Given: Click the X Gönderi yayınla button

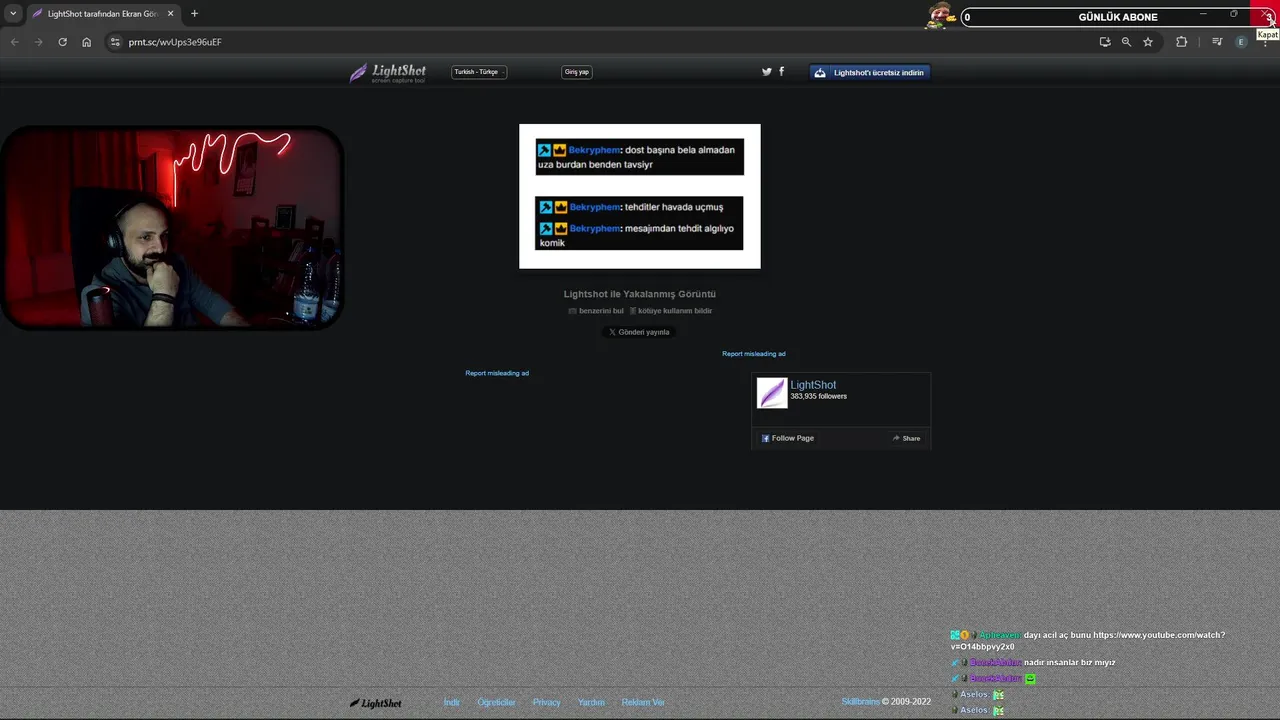Looking at the screenshot, I should pos(639,332).
